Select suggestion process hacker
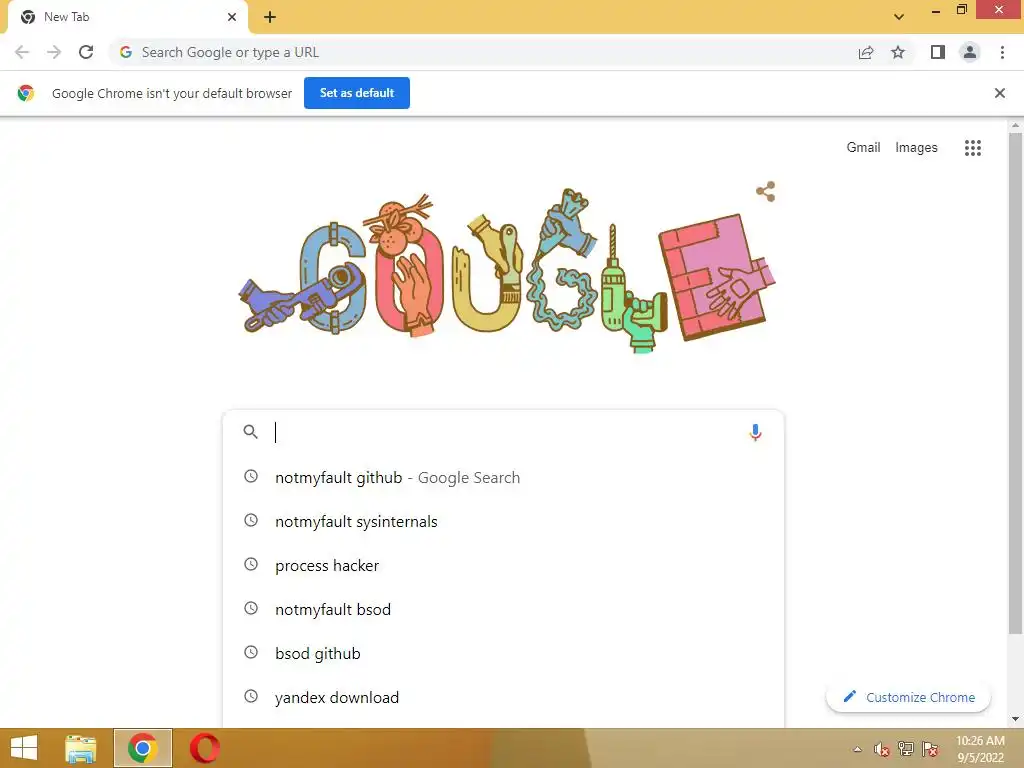The height and width of the screenshot is (768, 1024). click(503, 566)
